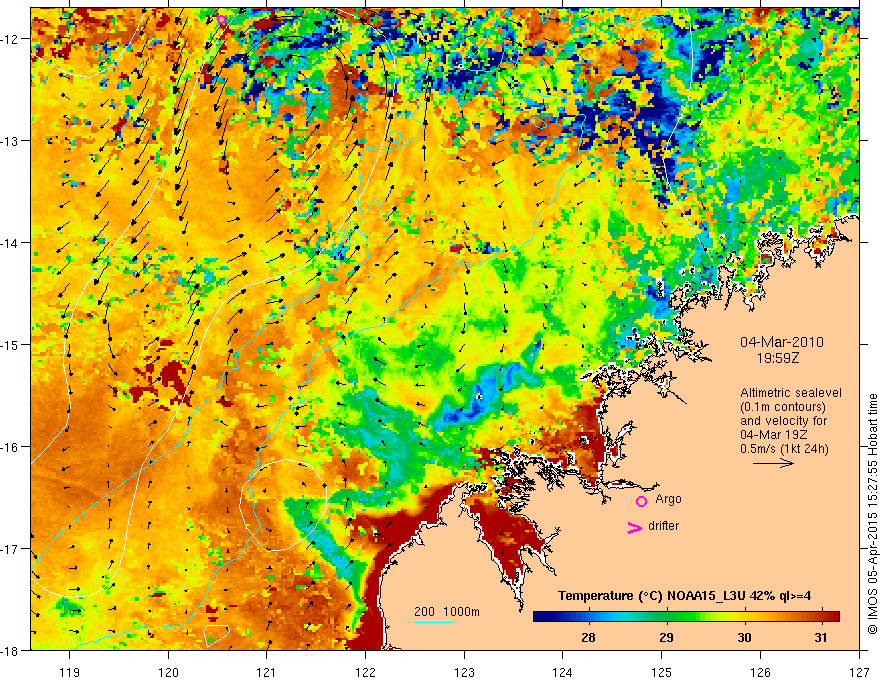Click the color bar tick label '29'
The image size is (880, 680).
pyautogui.click(x=666, y=637)
